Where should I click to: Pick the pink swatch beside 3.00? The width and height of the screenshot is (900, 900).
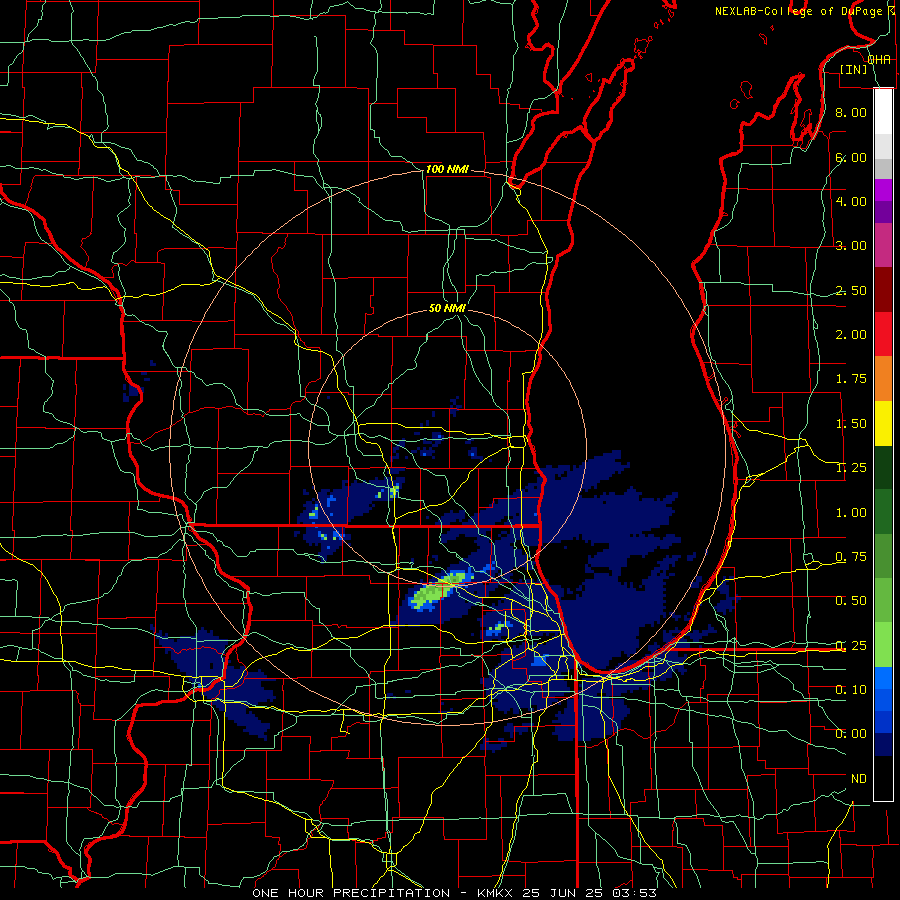click(x=883, y=245)
